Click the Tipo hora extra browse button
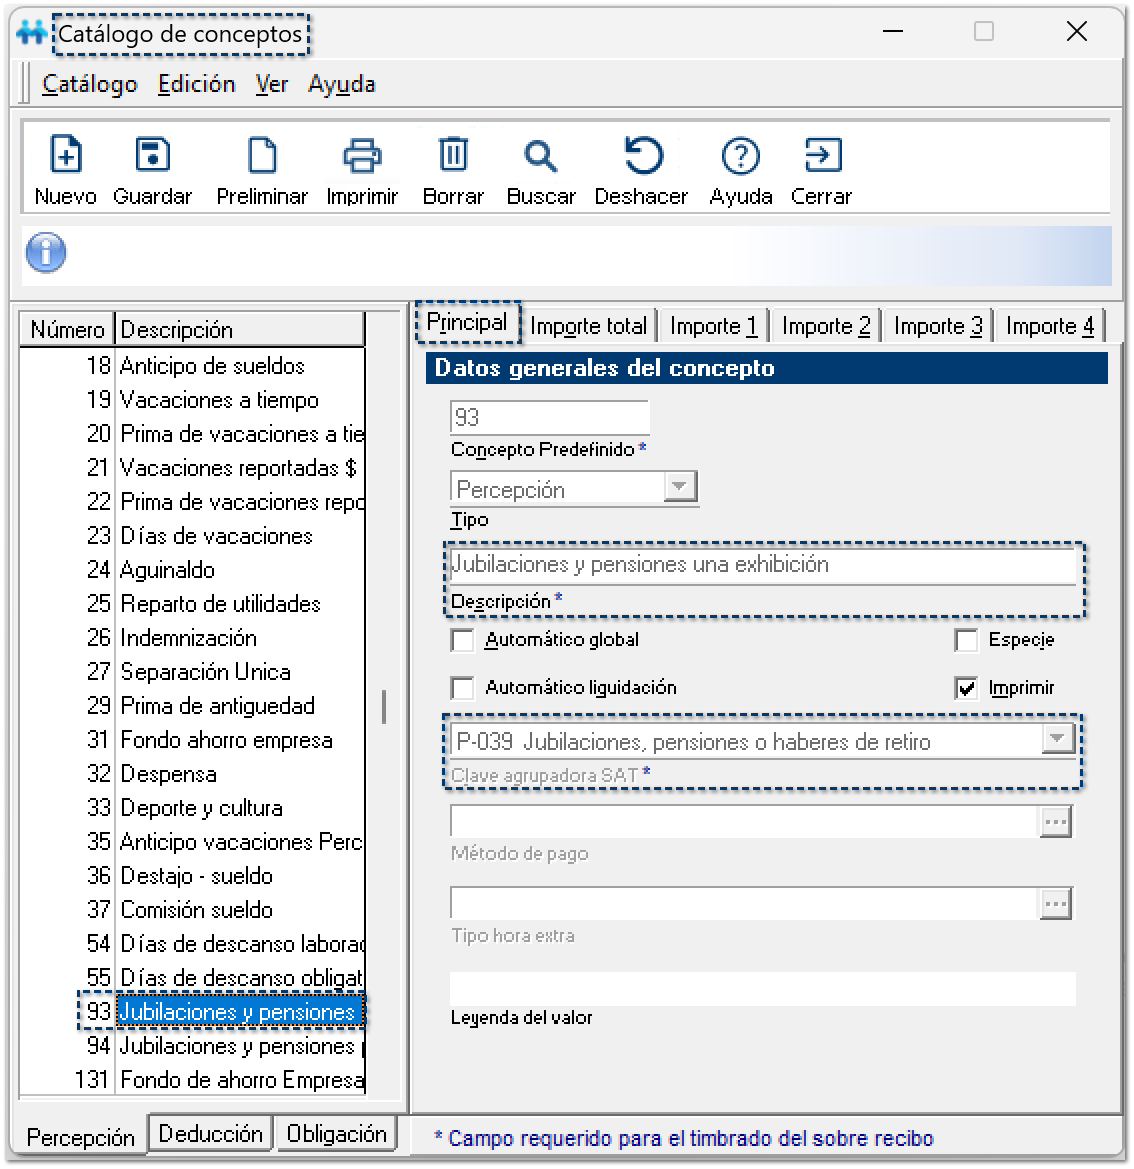Image resolution: width=1134 pixels, height=1169 pixels. (x=1055, y=904)
